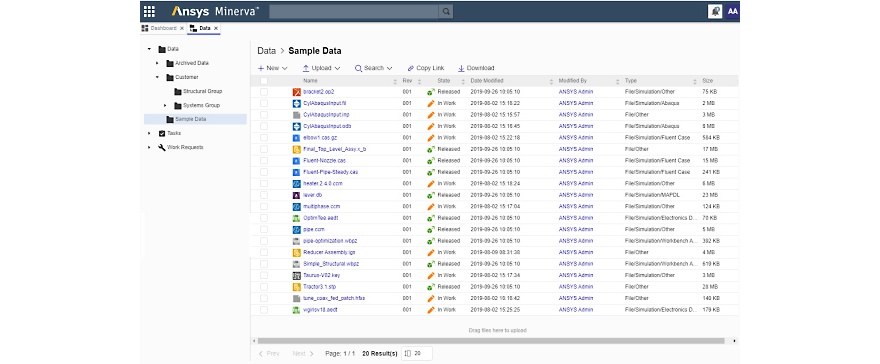
Task: Sort by the Name column header
Action: tap(310, 81)
